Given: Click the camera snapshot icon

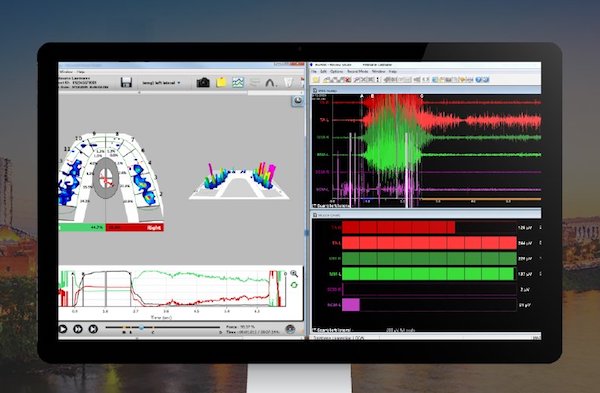Looking at the screenshot, I should pyautogui.click(x=203, y=82).
